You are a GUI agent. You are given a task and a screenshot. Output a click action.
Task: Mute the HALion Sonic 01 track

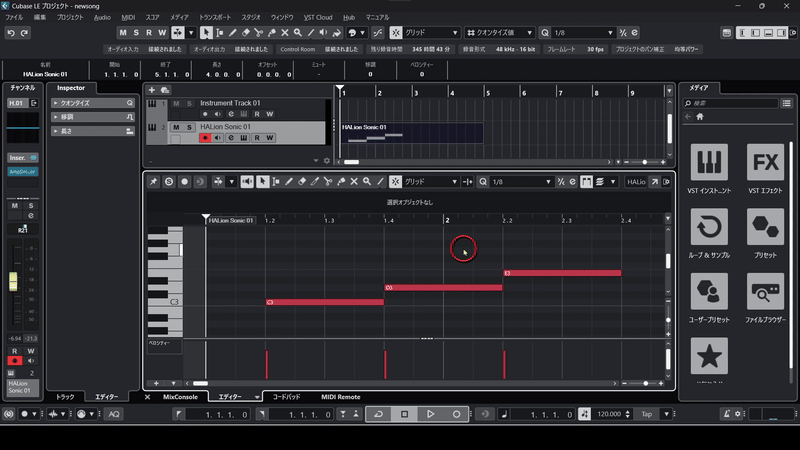click(x=176, y=127)
